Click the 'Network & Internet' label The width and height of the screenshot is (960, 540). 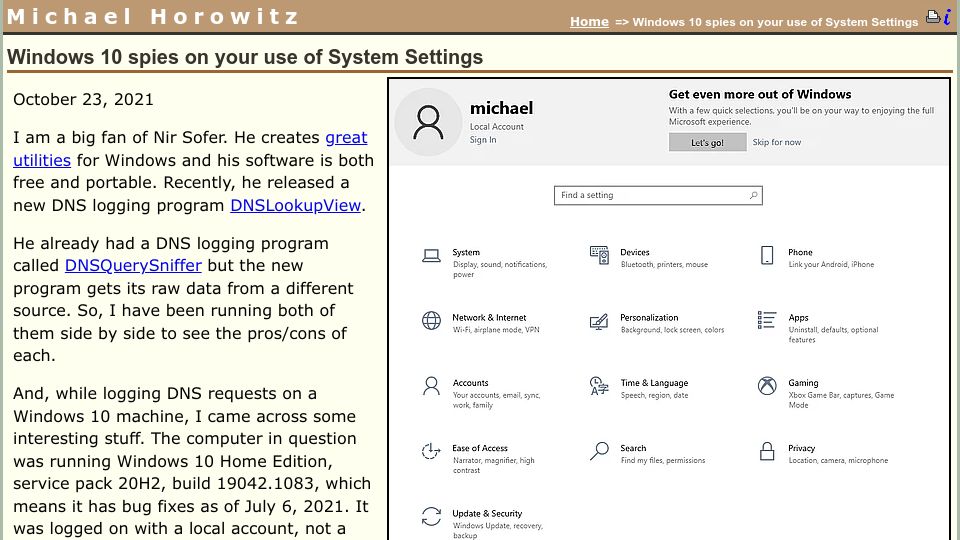click(489, 317)
